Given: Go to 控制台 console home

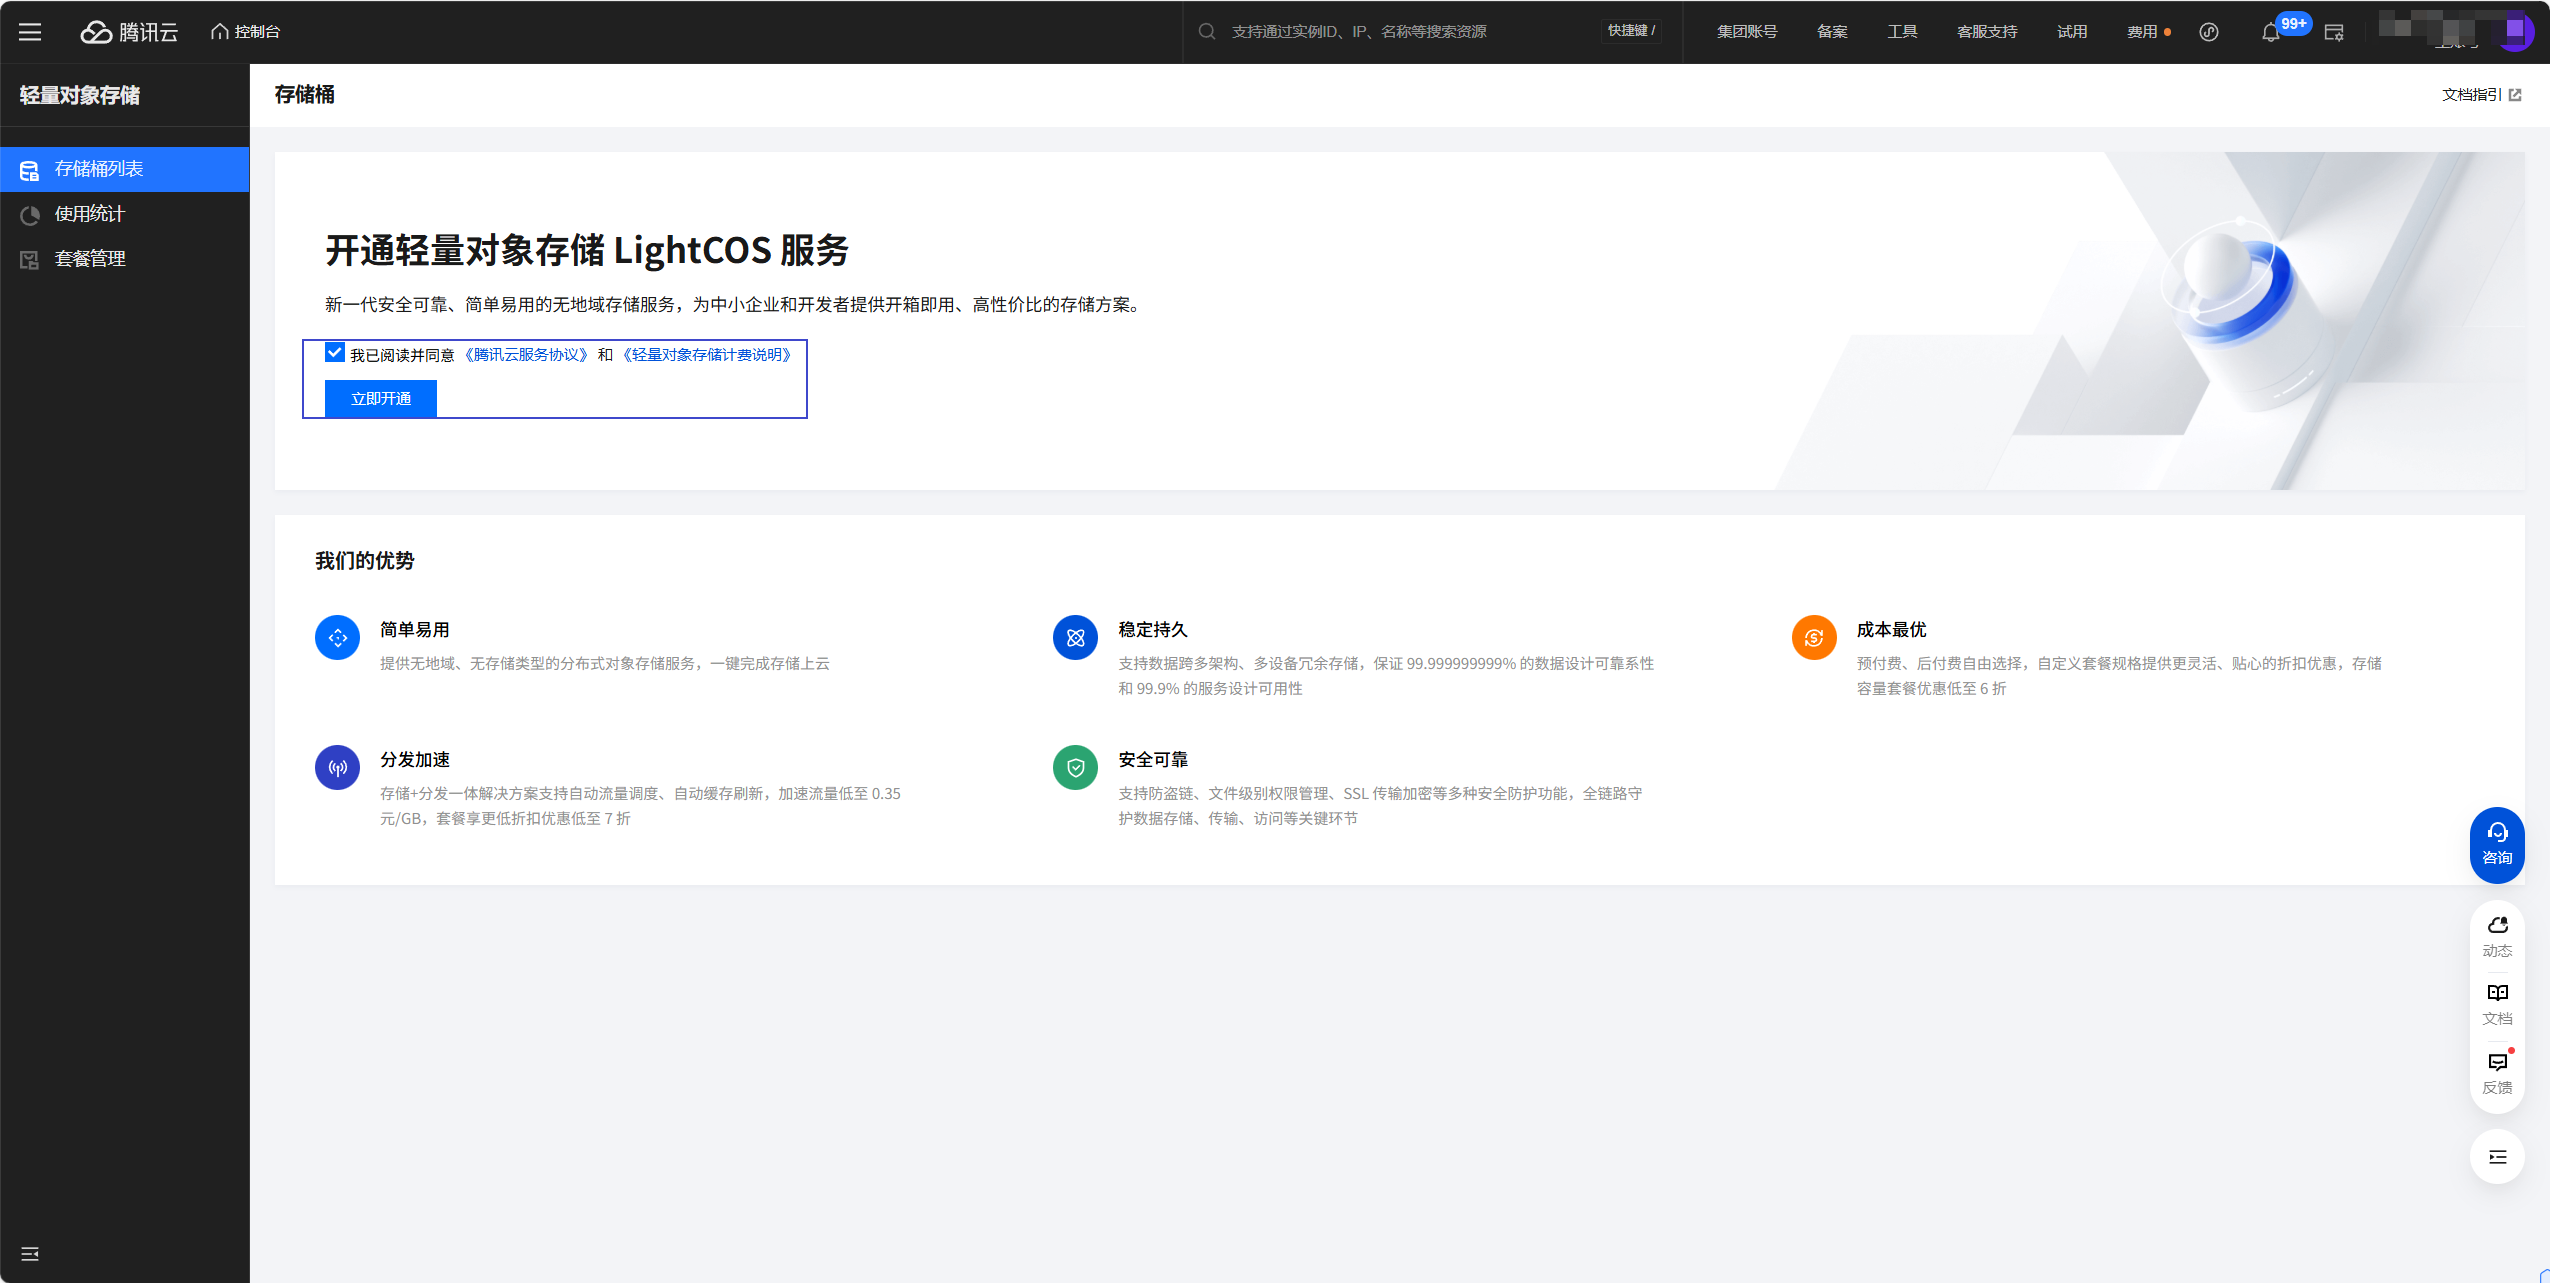Looking at the screenshot, I should tap(245, 32).
